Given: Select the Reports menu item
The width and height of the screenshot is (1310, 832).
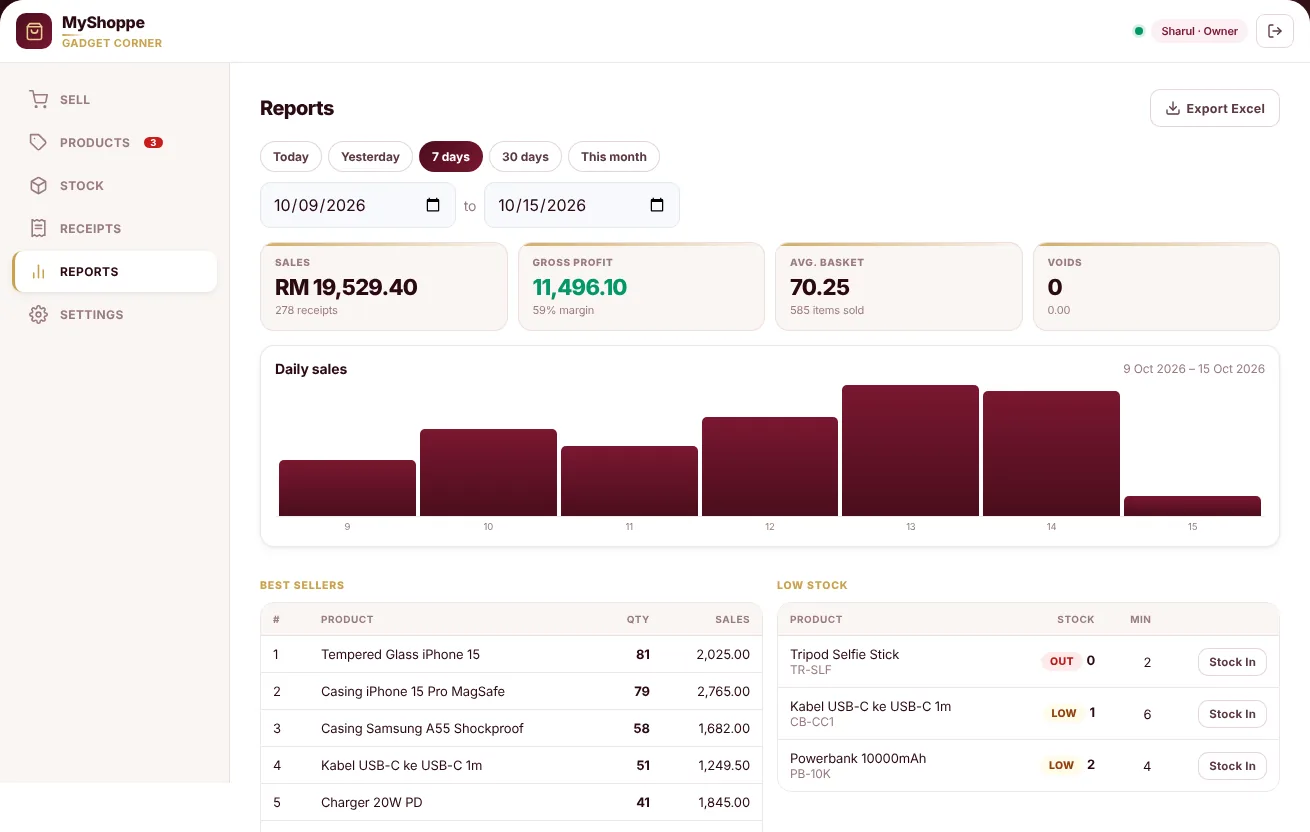Looking at the screenshot, I should [115, 272].
